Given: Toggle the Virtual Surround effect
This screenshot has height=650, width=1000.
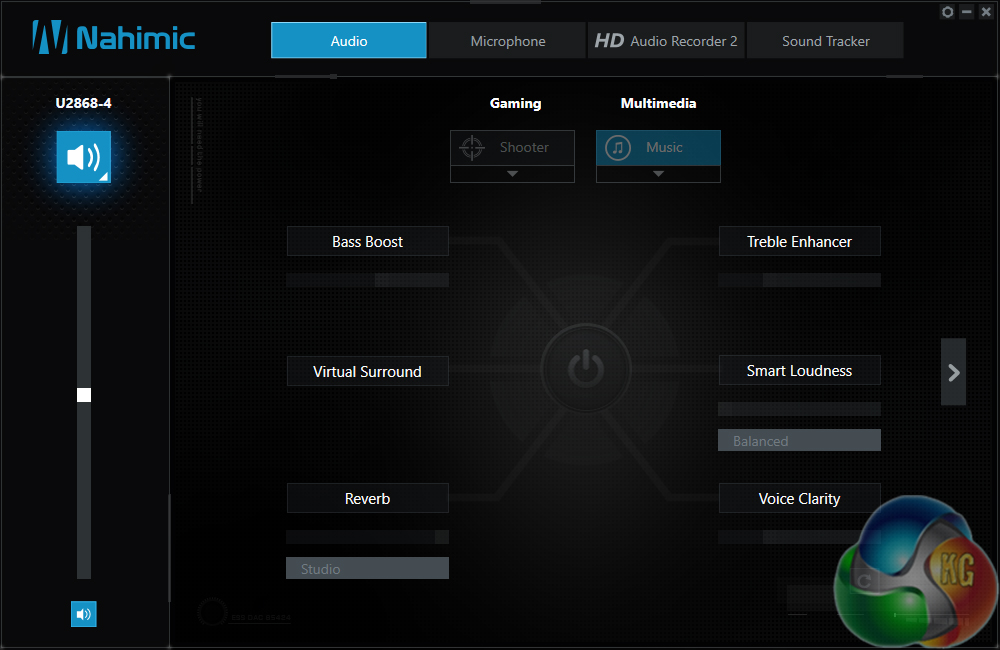Looking at the screenshot, I should [x=367, y=371].
